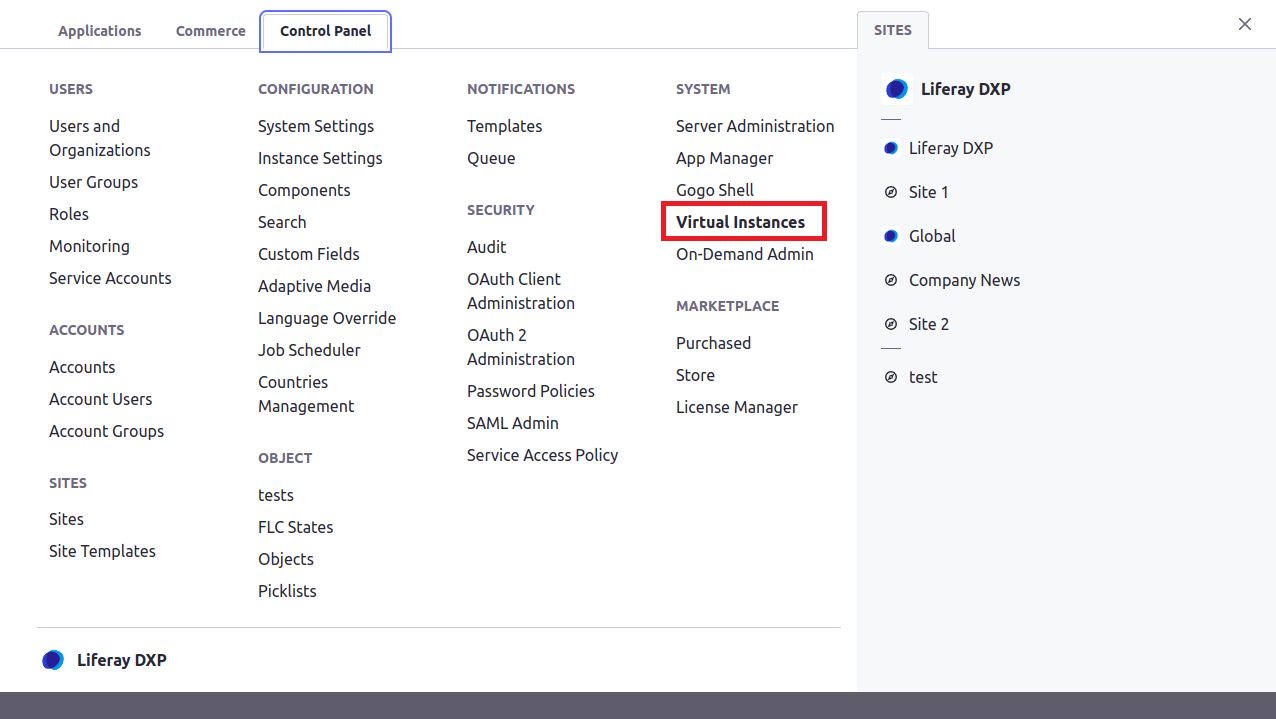Click the compass icon next to Site 1
Image resolution: width=1276 pixels, height=719 pixels.
tap(891, 192)
